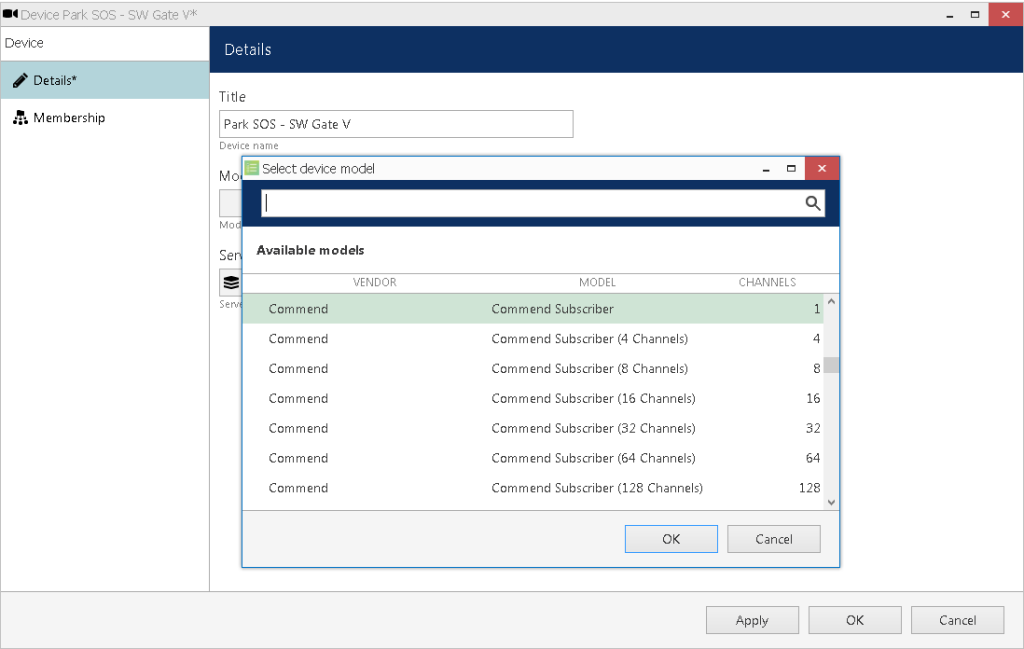Click the search magnifier icon
This screenshot has height=649, width=1024.
(812, 203)
